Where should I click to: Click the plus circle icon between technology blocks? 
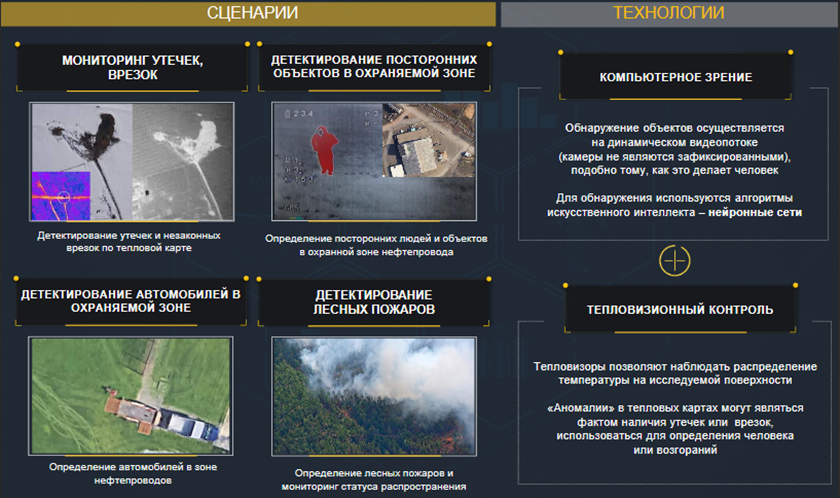click(676, 259)
